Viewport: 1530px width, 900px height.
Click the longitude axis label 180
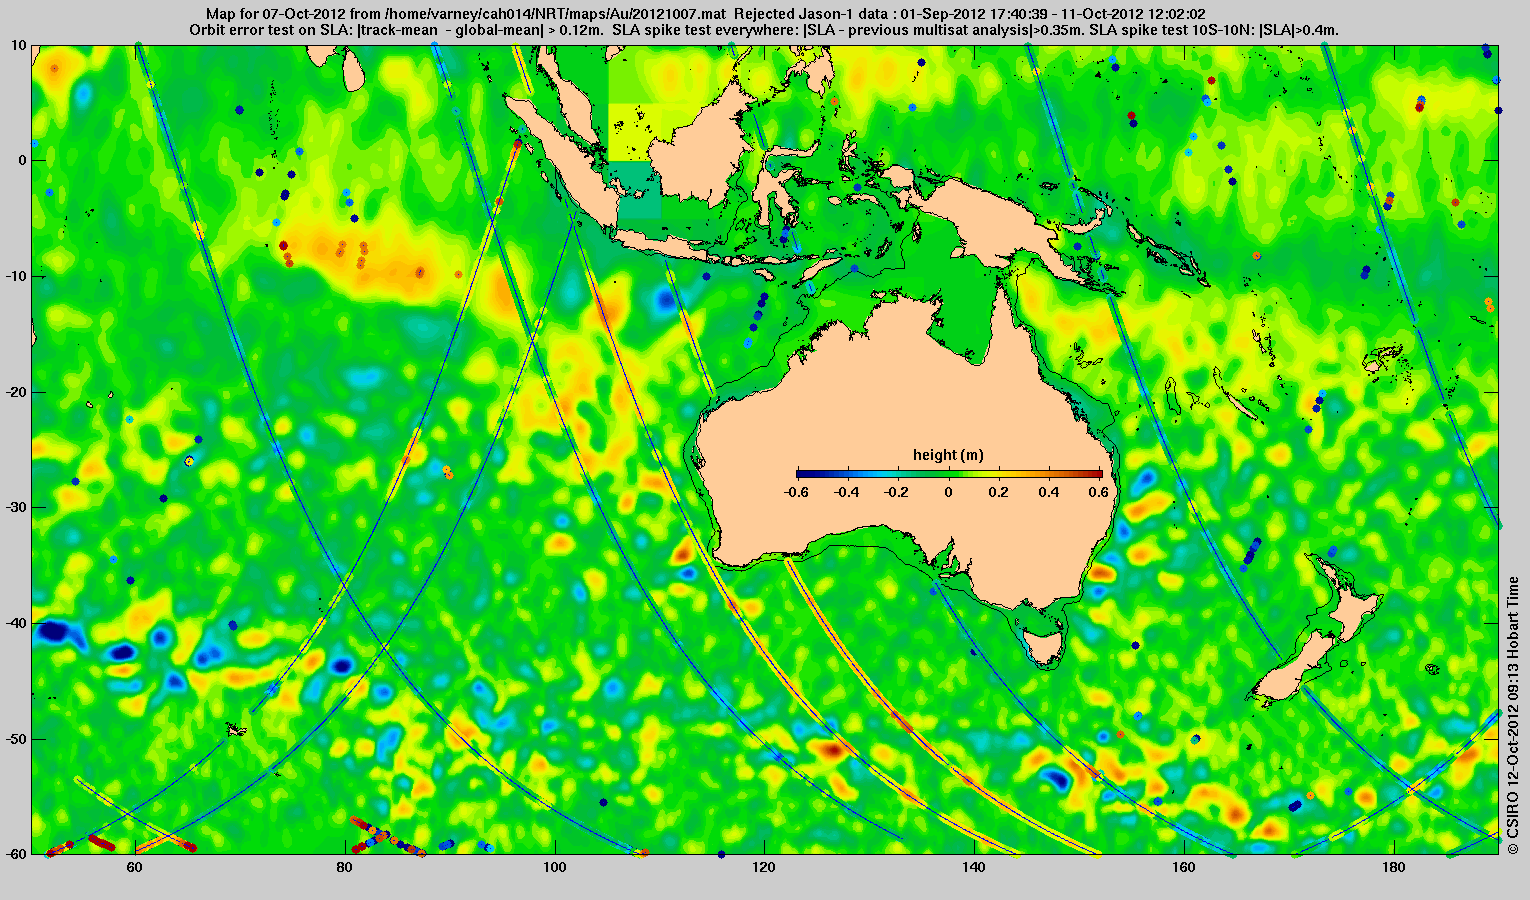(x=1394, y=867)
